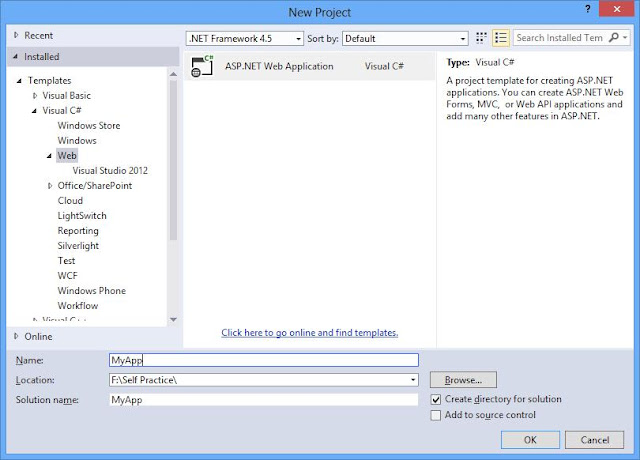The image size is (640, 460).
Task: Open the Sort by Default dropdown
Action: pos(405,38)
